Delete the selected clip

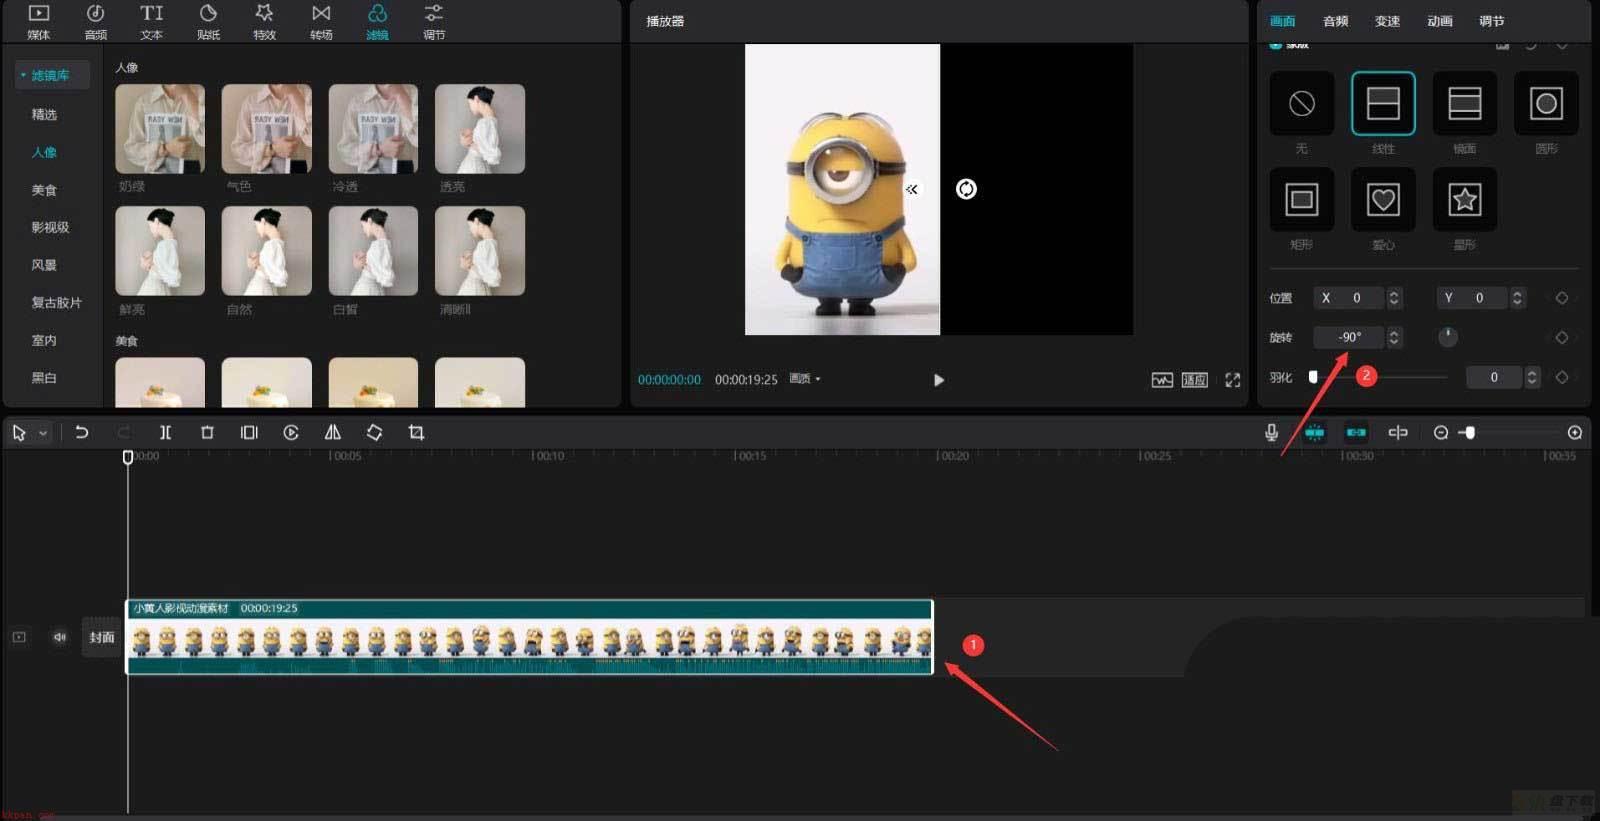pyautogui.click(x=207, y=432)
